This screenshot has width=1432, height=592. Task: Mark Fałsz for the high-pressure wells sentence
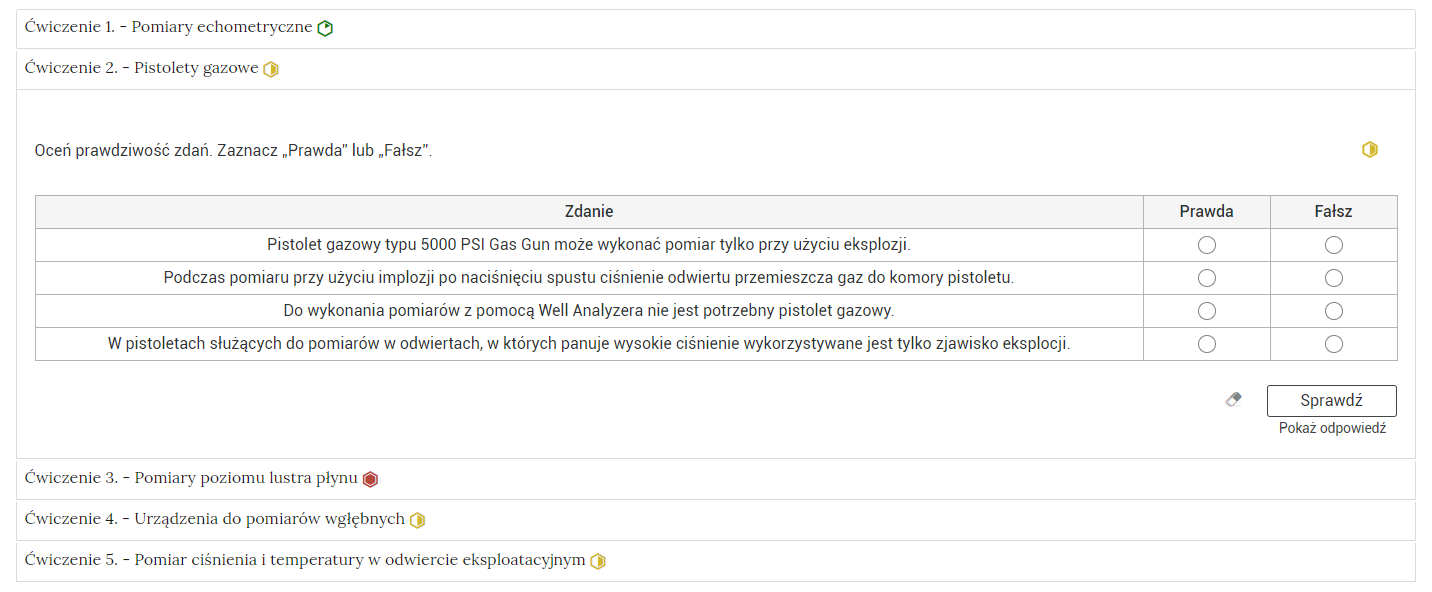pyautogui.click(x=1333, y=344)
